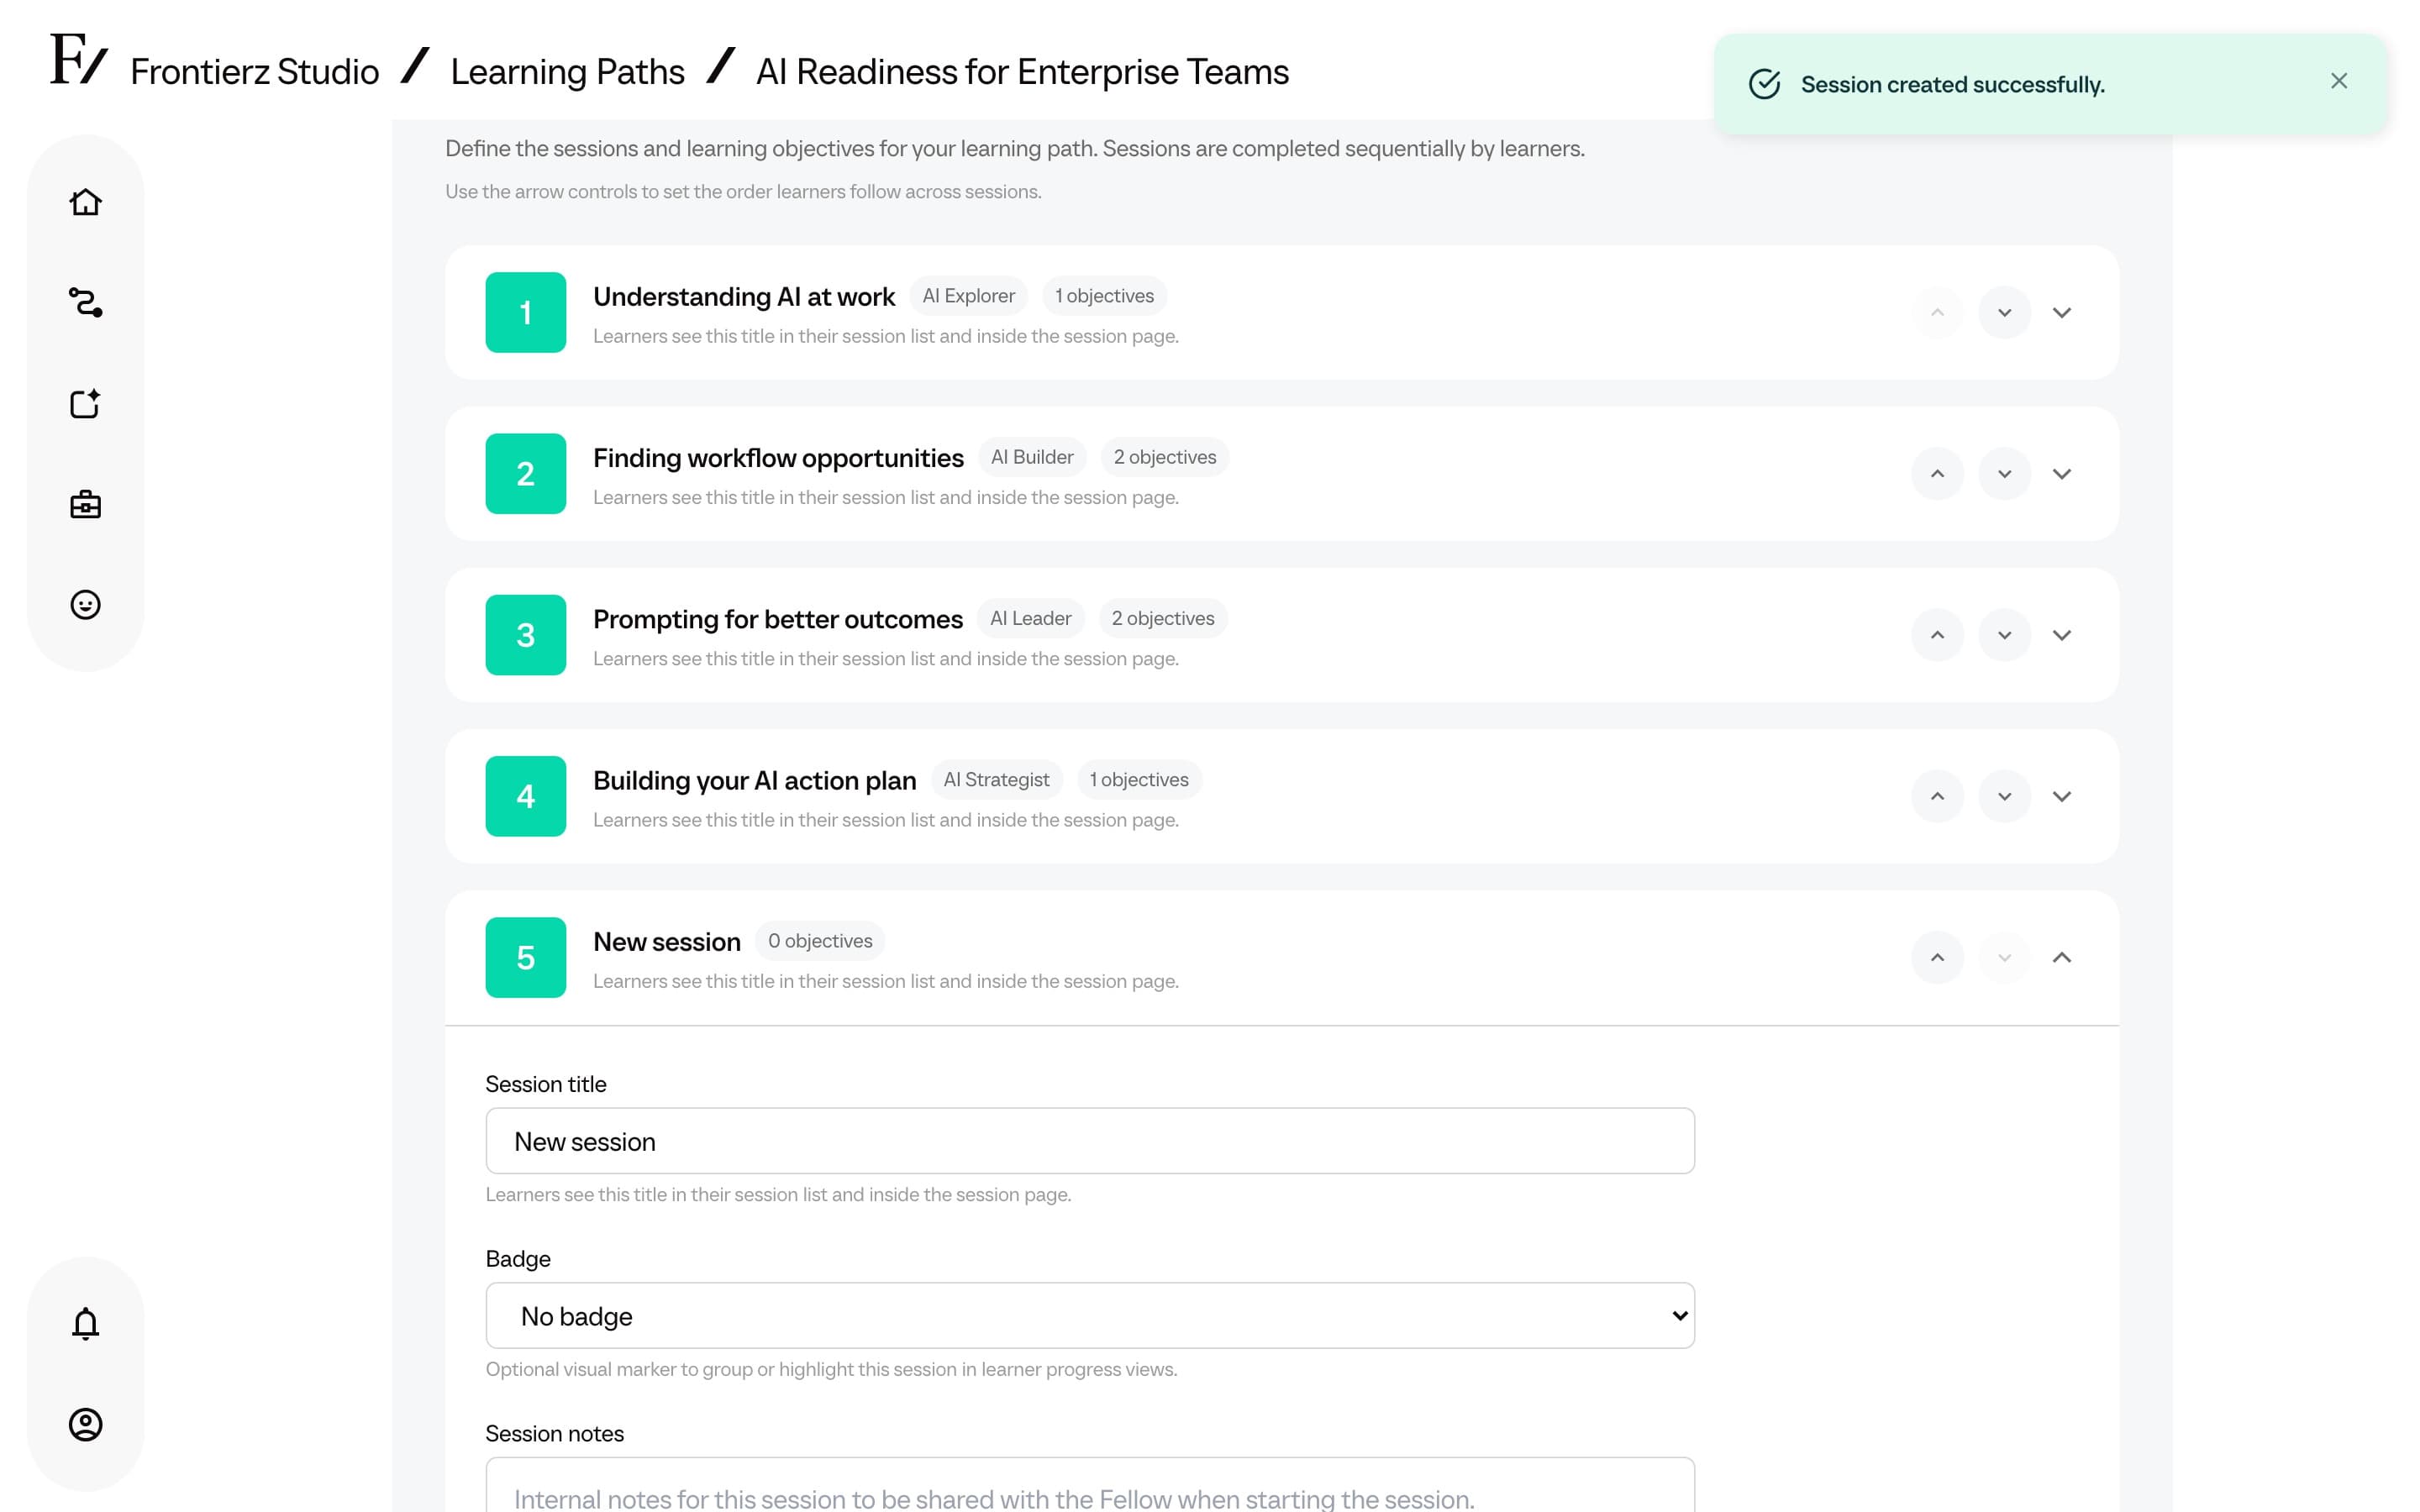Click the AI Leader badge tag
This screenshot has height=1512, width=2420.
pyautogui.click(x=1030, y=618)
